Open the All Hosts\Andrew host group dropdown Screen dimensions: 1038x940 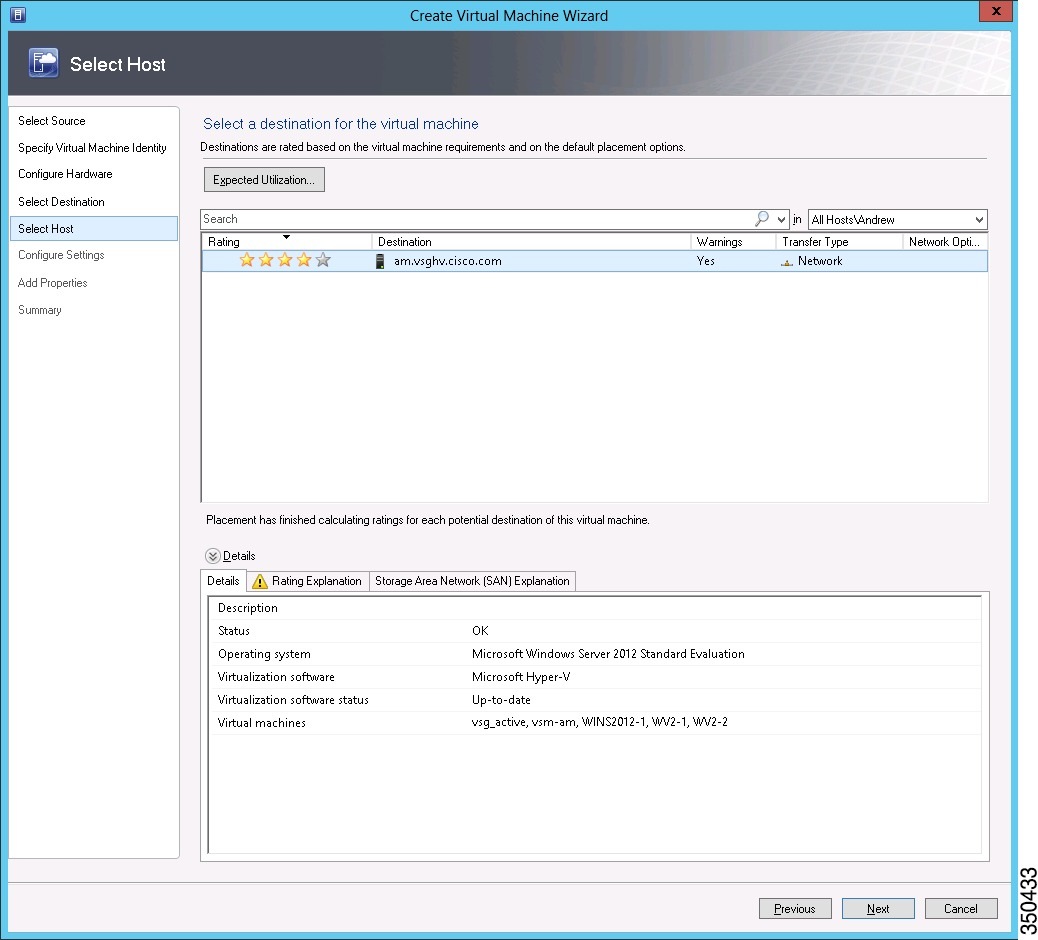[897, 220]
